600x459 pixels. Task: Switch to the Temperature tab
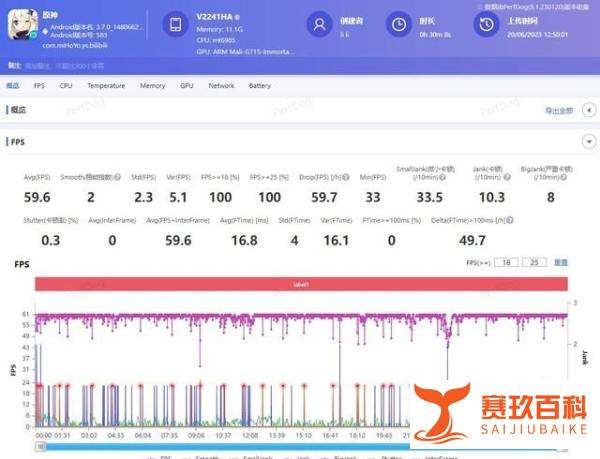[105, 86]
